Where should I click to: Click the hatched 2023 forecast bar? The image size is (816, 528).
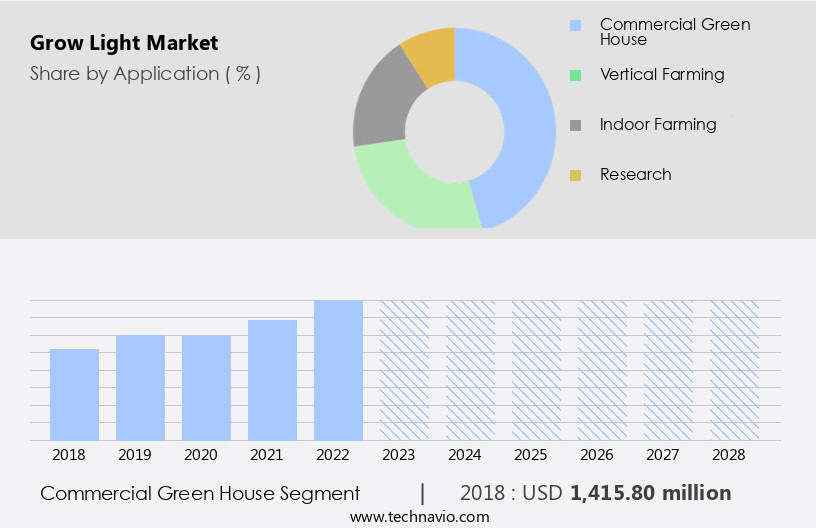click(x=404, y=370)
